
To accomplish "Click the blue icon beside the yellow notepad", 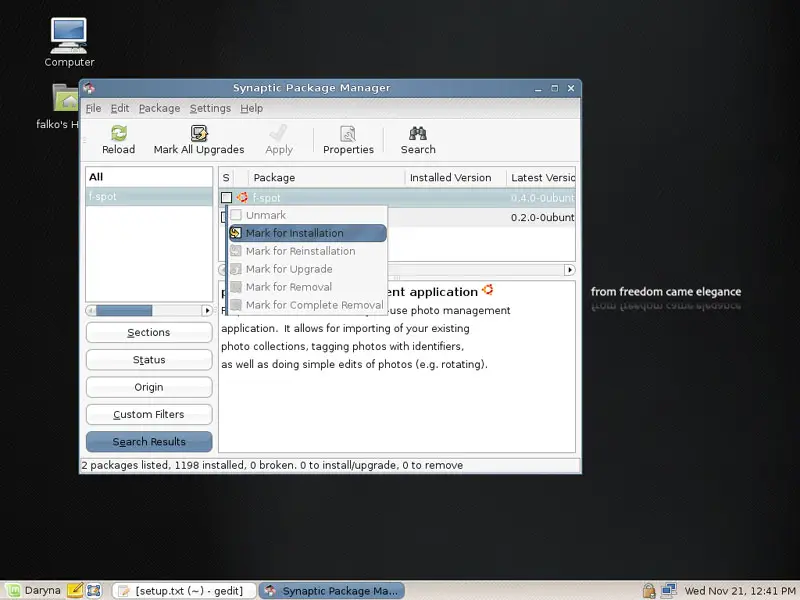I will click(93, 590).
